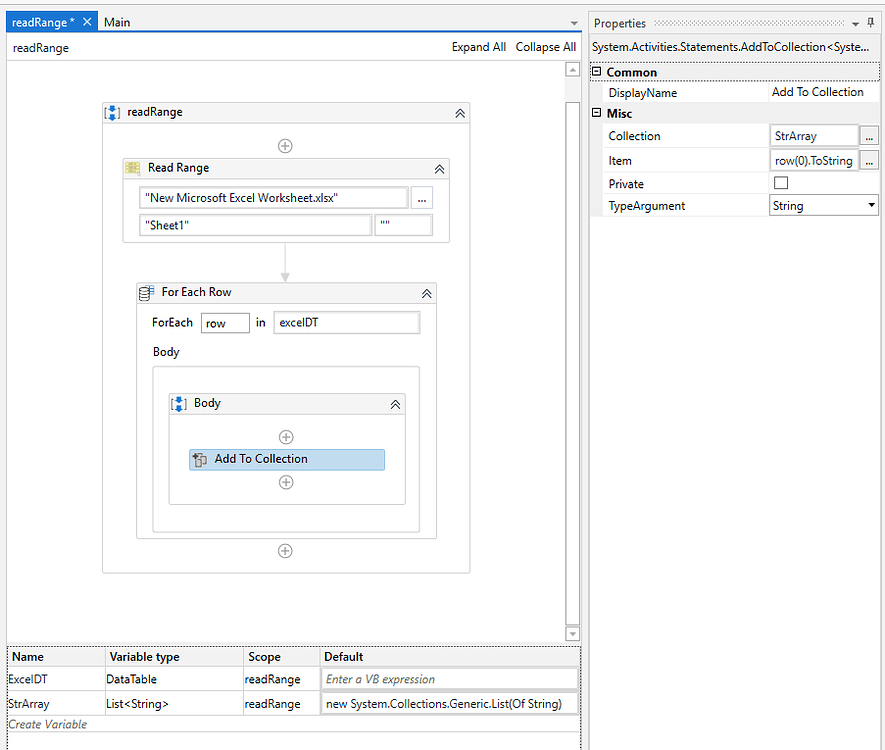Click the plus icon above Read Range
The width and height of the screenshot is (885, 750).
285,145
